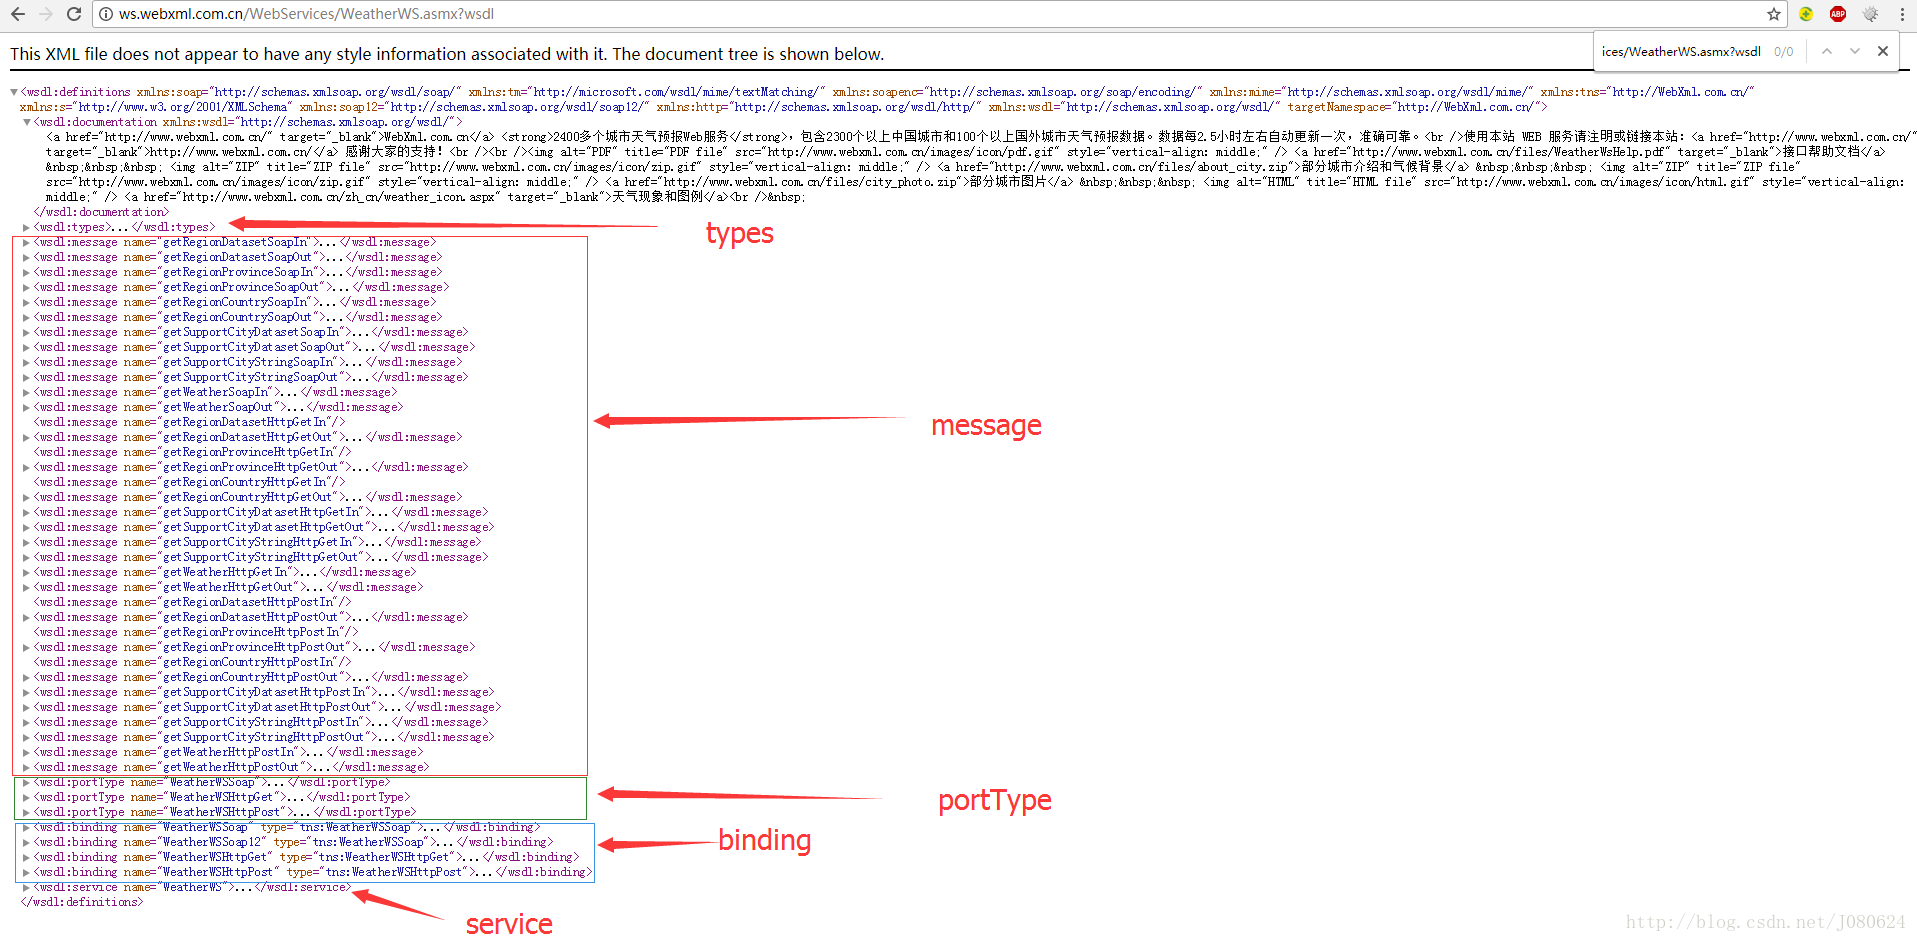Expand the getSupportCityDatasetHttpGetOut message
Screen dimensions: 1917x942
(x=27, y=527)
